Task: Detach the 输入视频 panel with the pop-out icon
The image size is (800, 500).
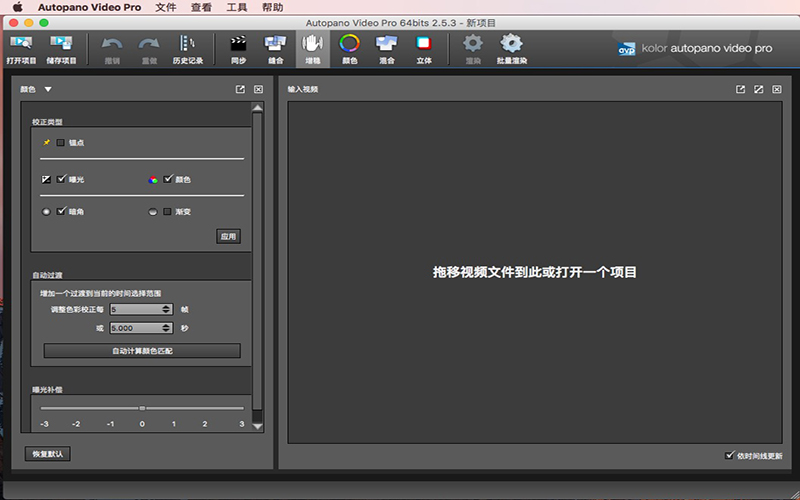Action: coord(740,89)
